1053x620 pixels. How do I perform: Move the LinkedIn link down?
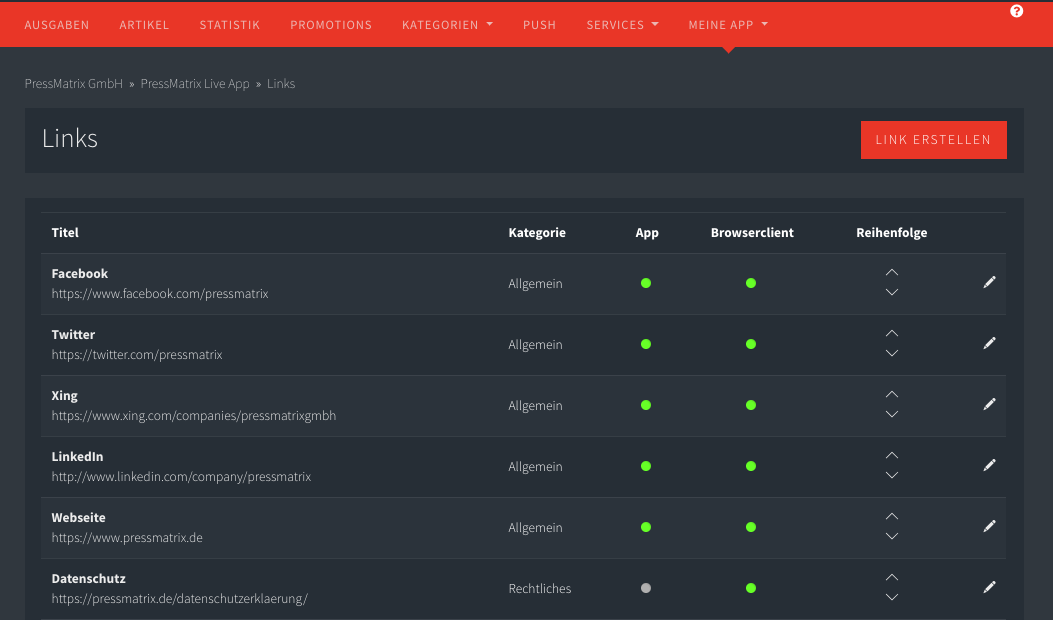click(x=891, y=476)
